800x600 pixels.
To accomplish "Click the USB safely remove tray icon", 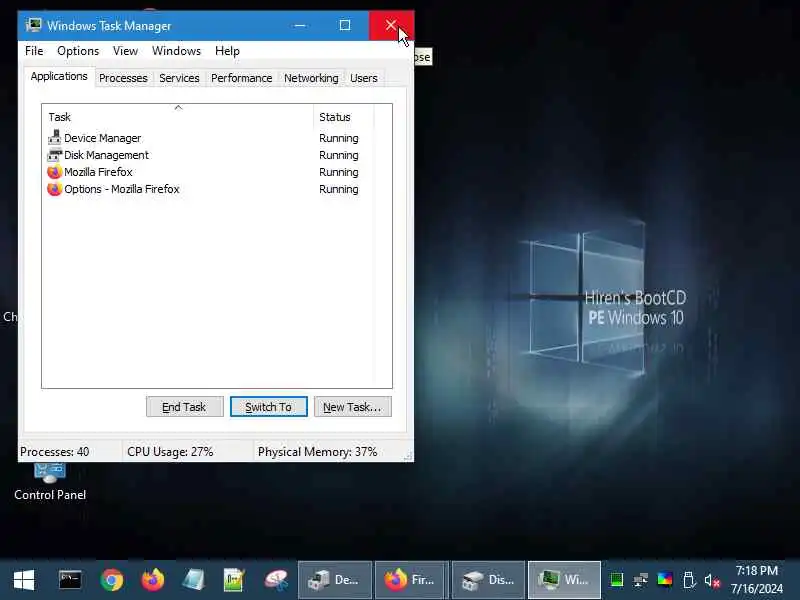I will coord(689,580).
